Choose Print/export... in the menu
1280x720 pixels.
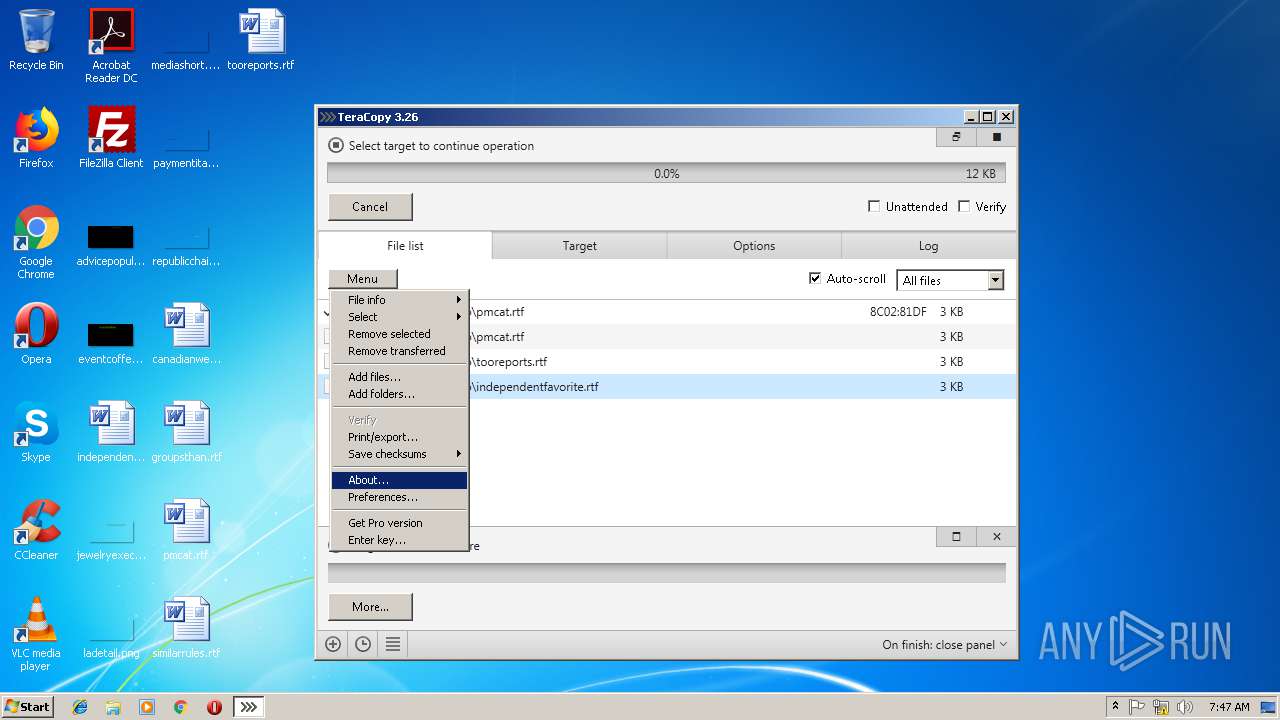(399, 437)
